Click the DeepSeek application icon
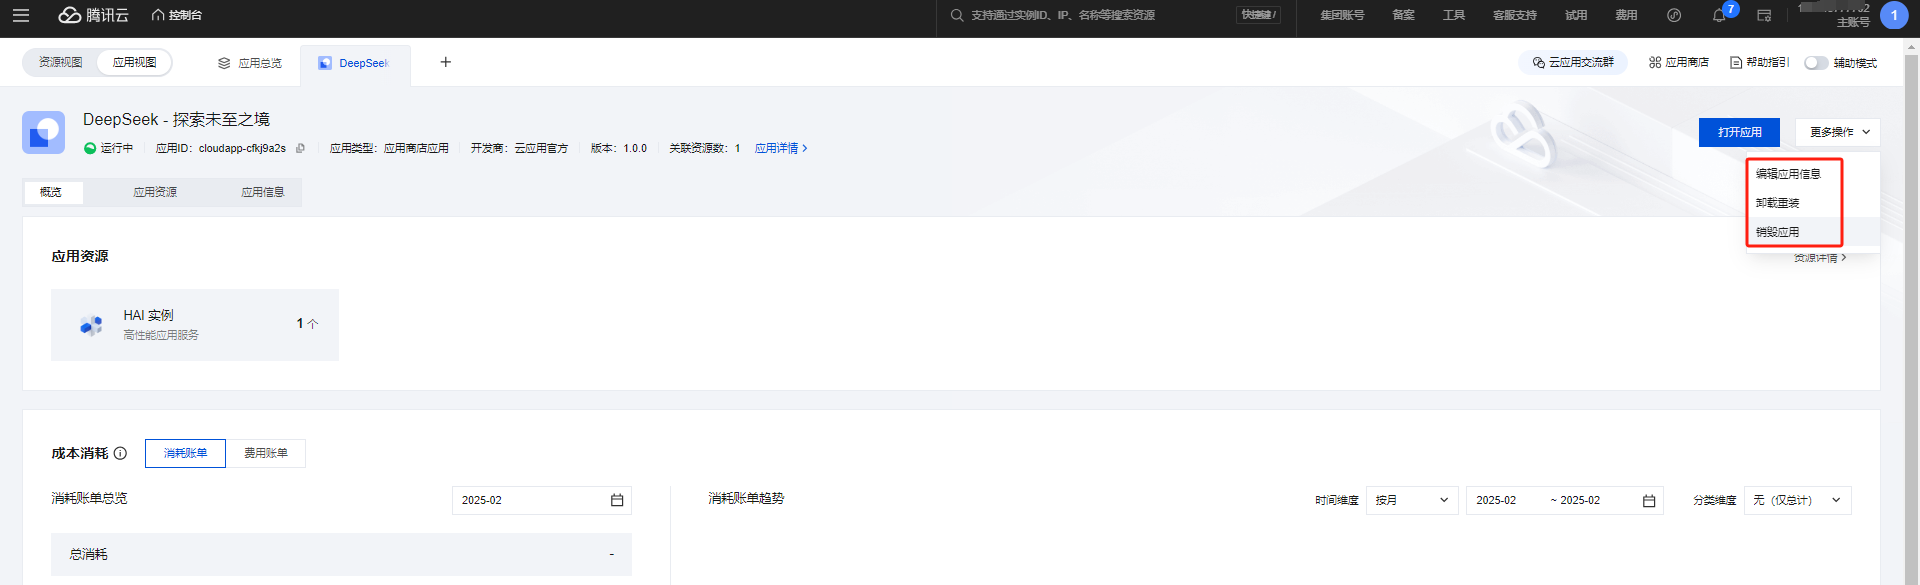The image size is (1920, 585). [44, 132]
